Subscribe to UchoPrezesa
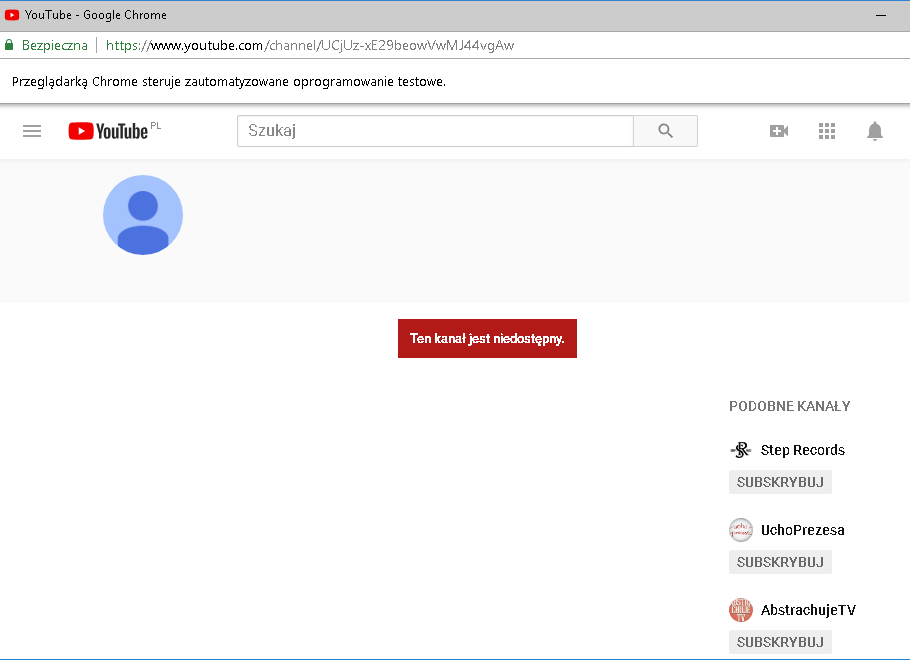Image resolution: width=910 pixels, height=660 pixels. [780, 562]
